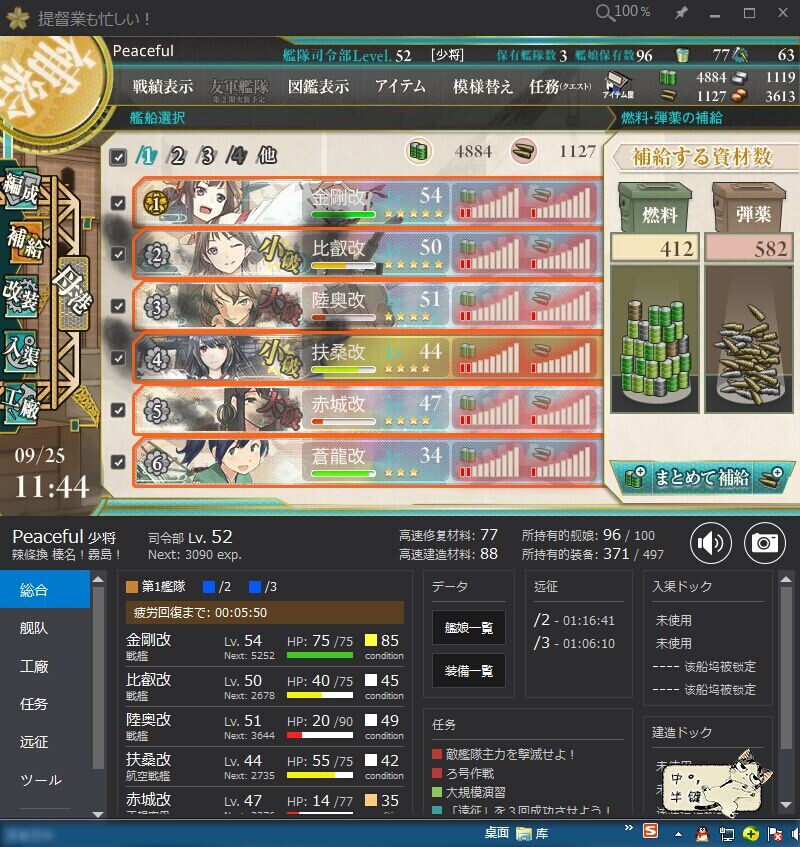Click the pin window icon in title bar

pos(681,13)
